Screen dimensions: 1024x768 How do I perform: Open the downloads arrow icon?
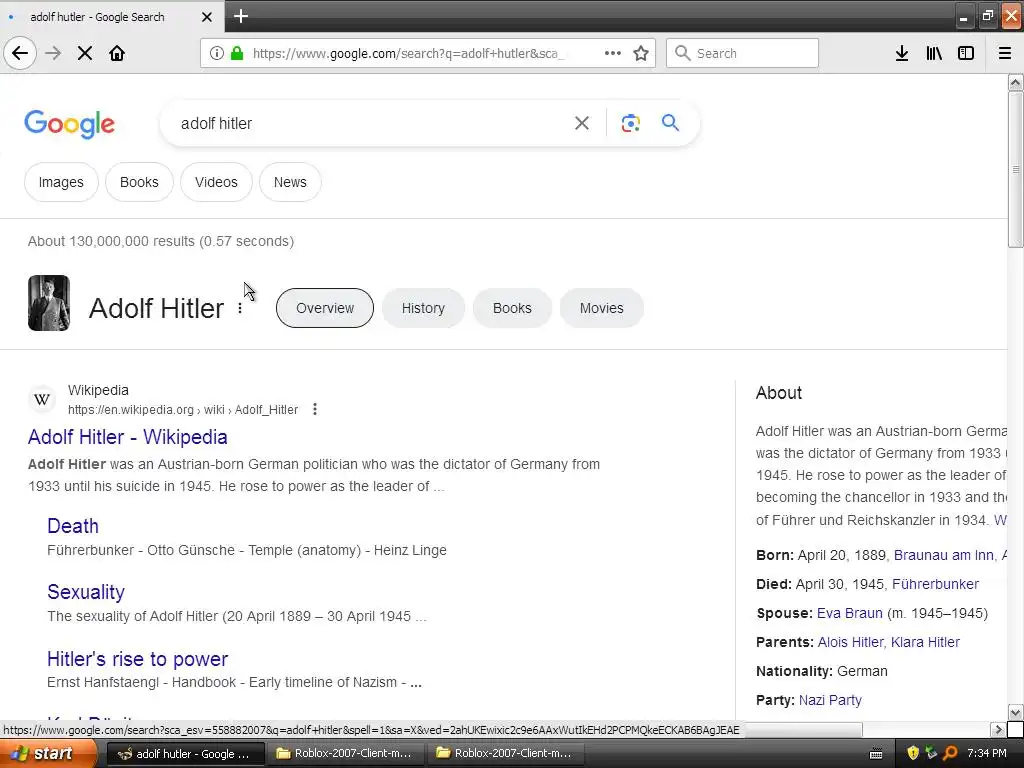902,53
